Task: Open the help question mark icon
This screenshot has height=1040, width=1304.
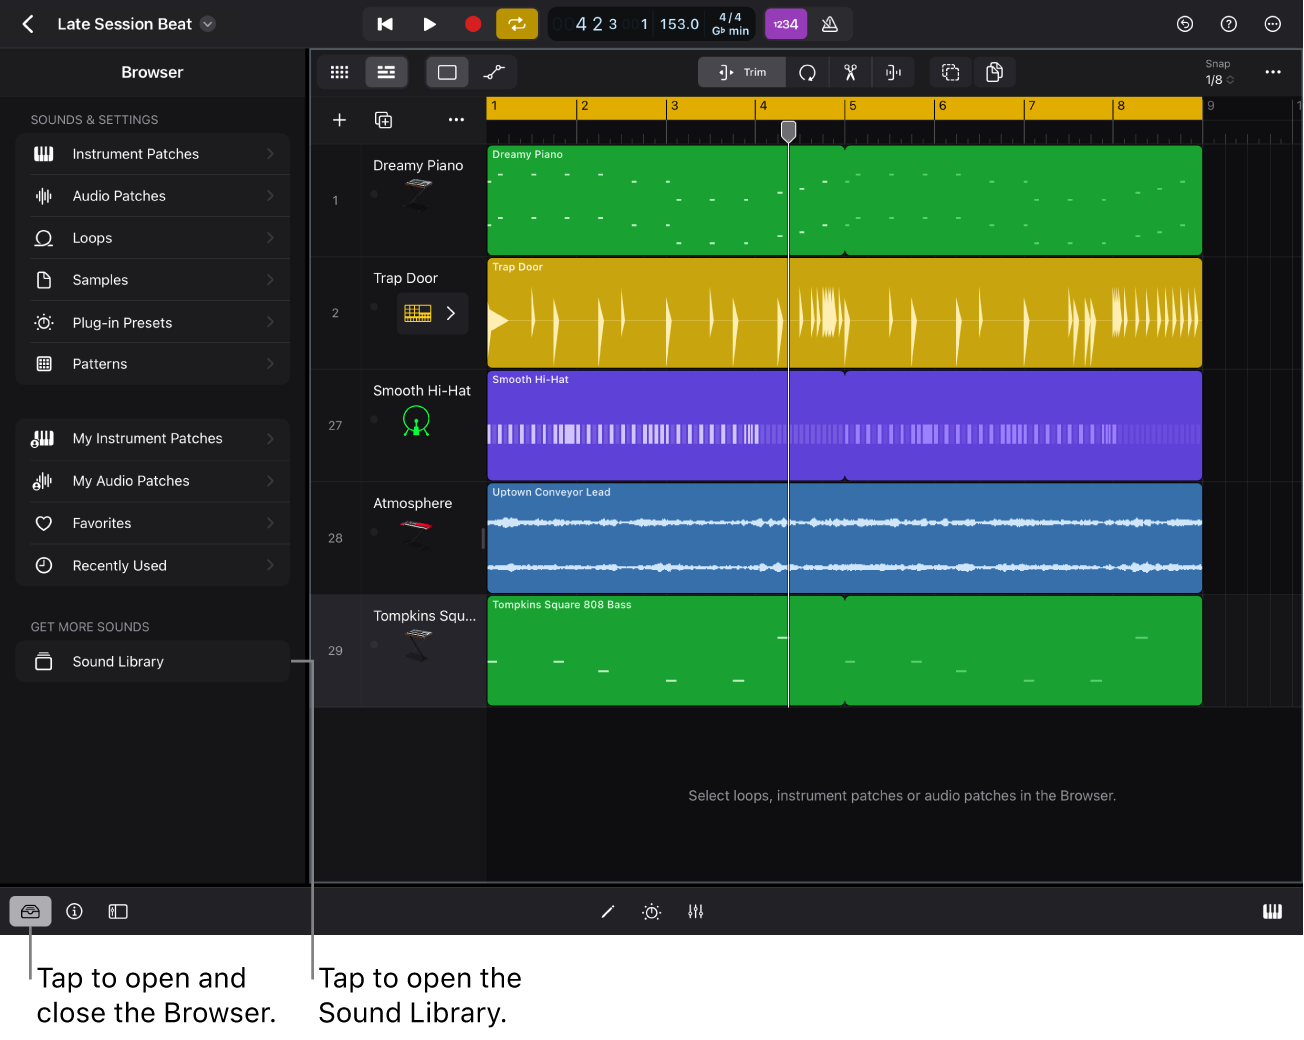Action: pyautogui.click(x=1229, y=24)
